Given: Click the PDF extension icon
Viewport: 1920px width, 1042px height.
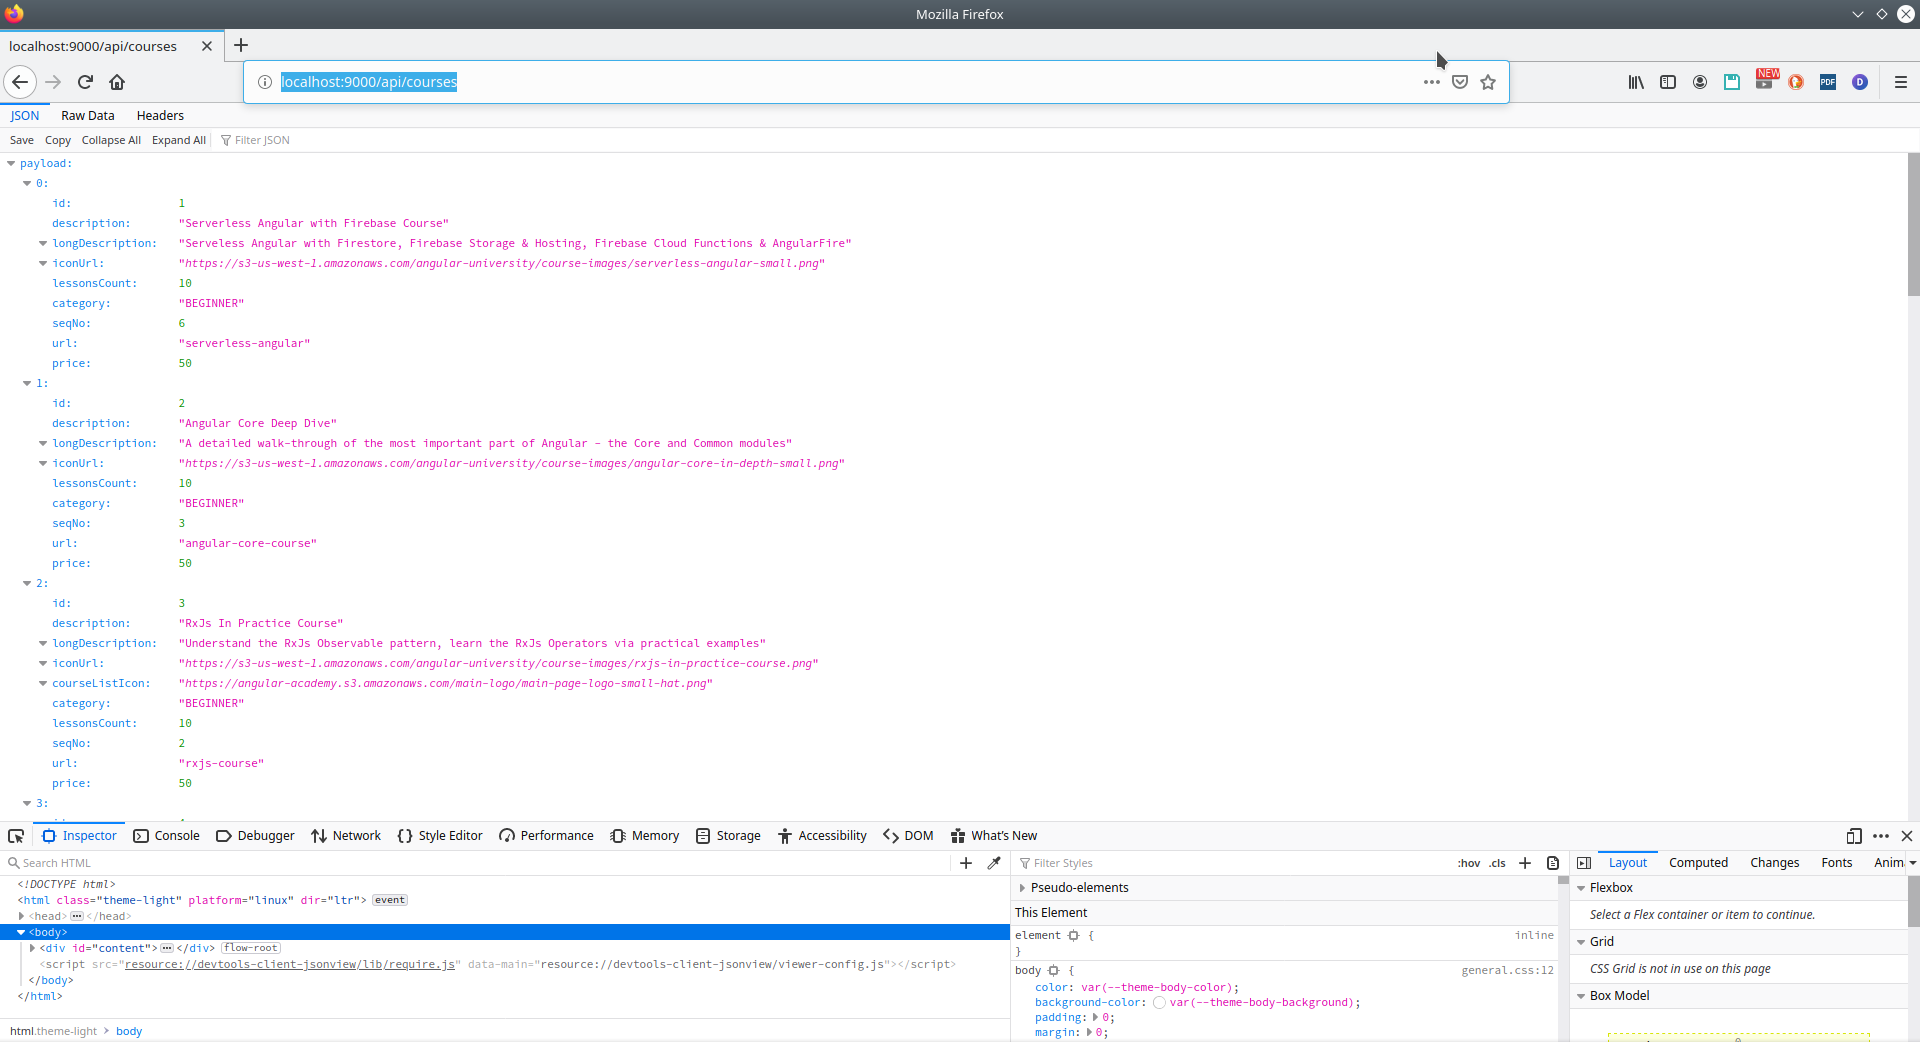Looking at the screenshot, I should [1828, 82].
